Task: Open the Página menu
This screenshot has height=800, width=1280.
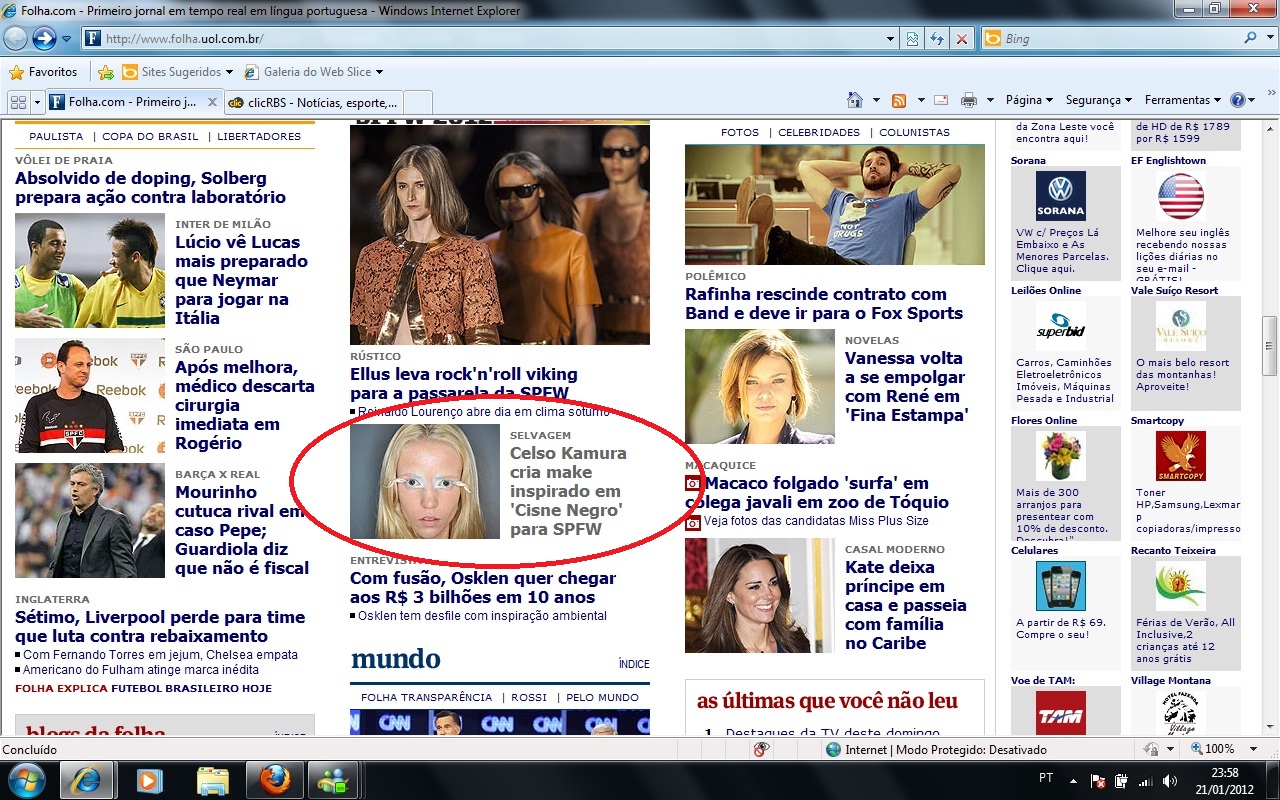Action: pyautogui.click(x=1029, y=100)
